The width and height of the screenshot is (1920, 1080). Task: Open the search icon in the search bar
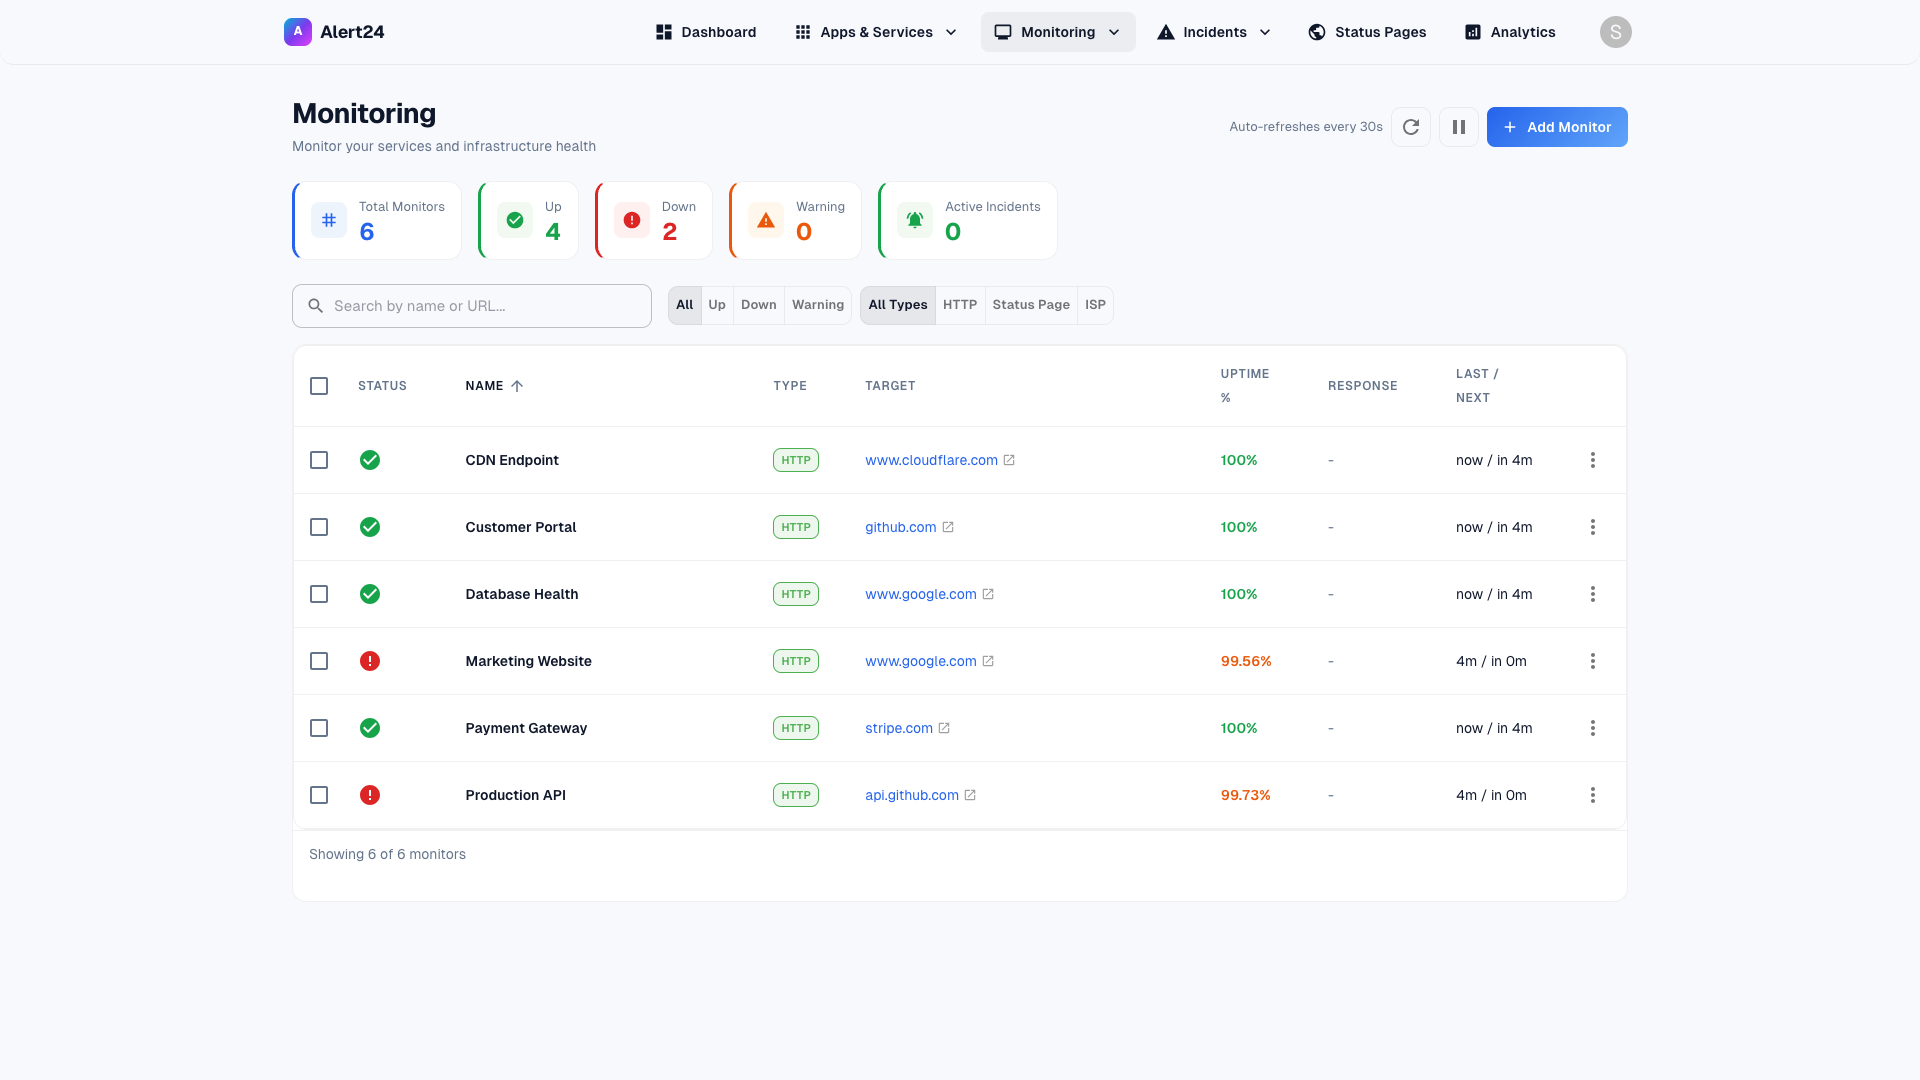pos(316,305)
